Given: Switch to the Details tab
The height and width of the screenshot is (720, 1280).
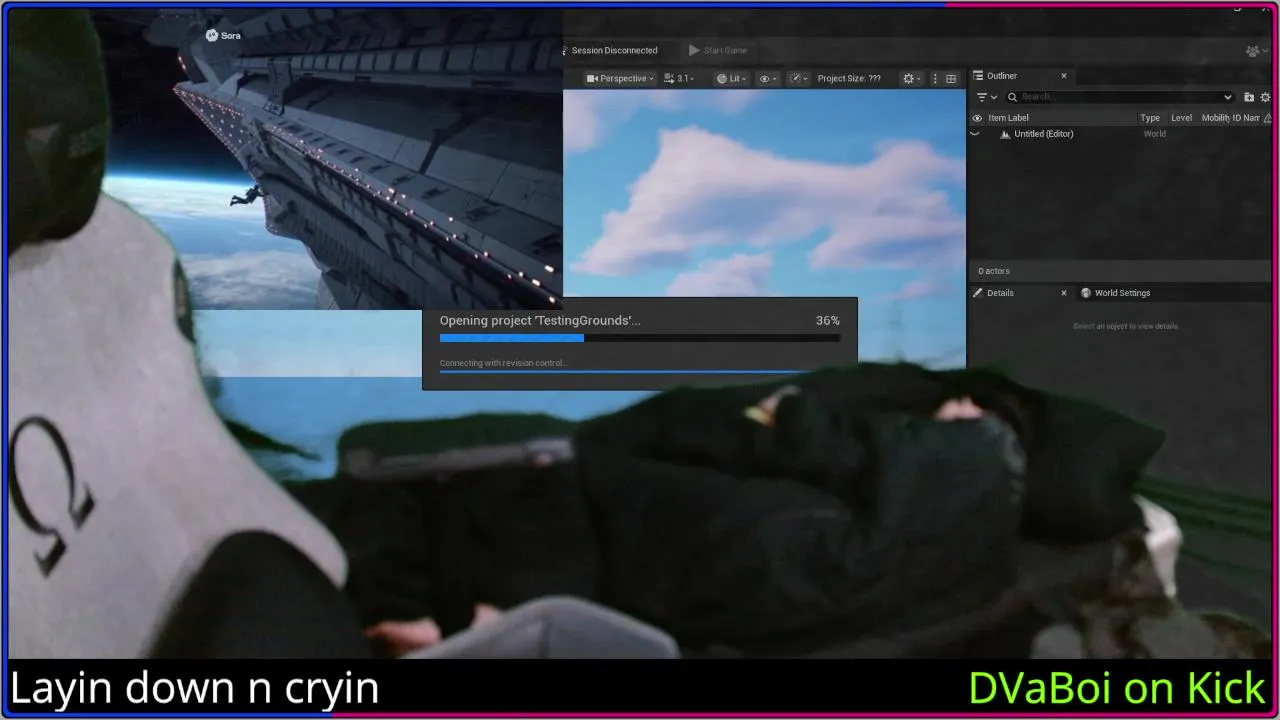Looking at the screenshot, I should pyautogui.click(x=1000, y=293).
